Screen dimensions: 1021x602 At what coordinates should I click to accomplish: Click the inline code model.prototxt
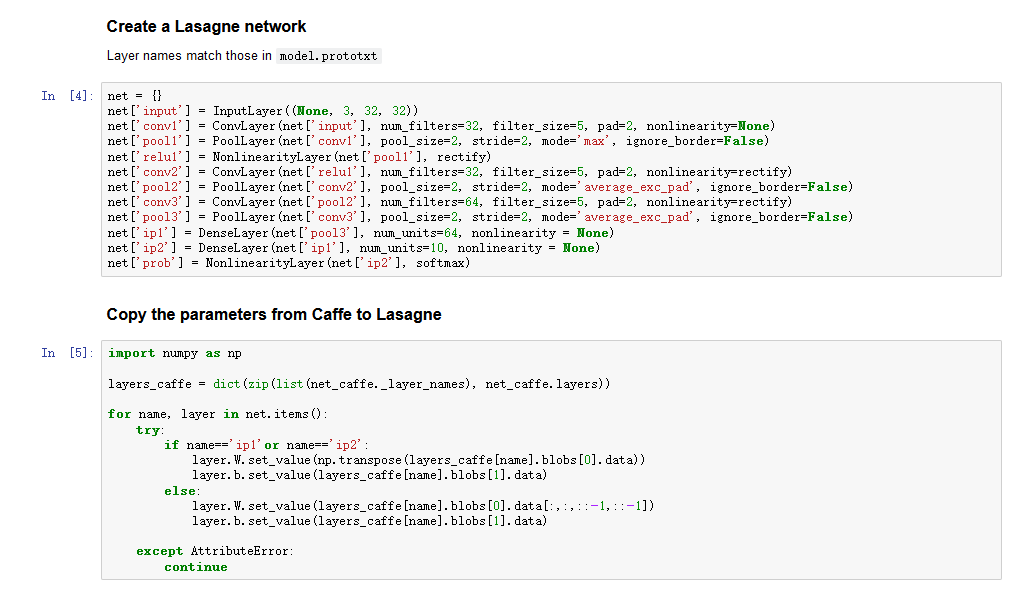tap(328, 56)
